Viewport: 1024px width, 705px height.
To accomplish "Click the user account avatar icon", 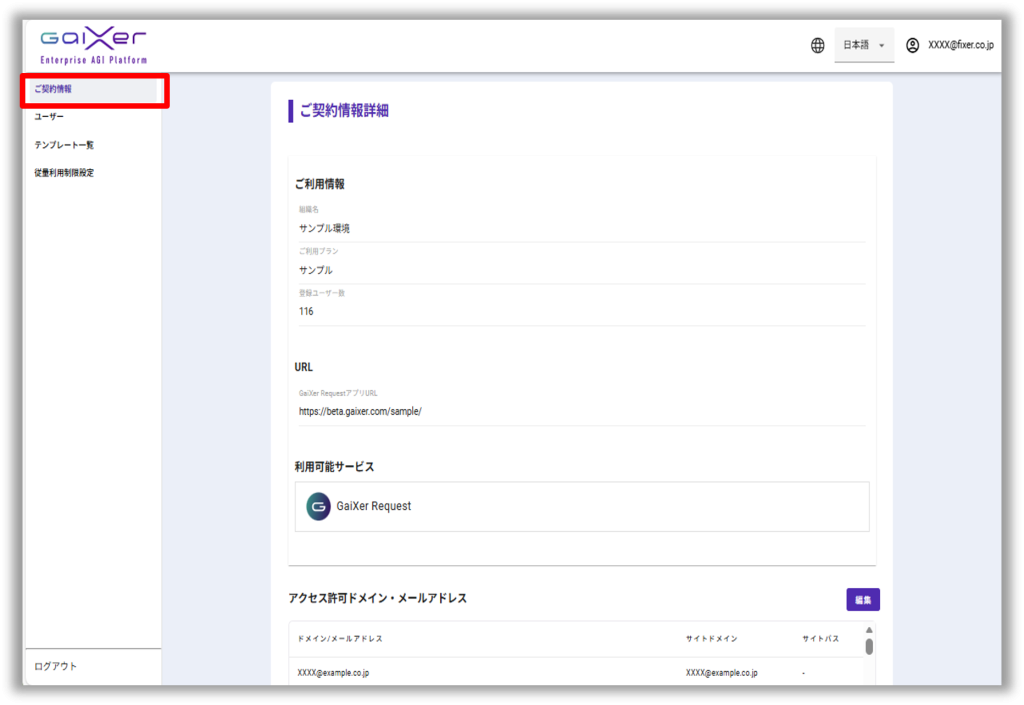I will [x=912, y=46].
